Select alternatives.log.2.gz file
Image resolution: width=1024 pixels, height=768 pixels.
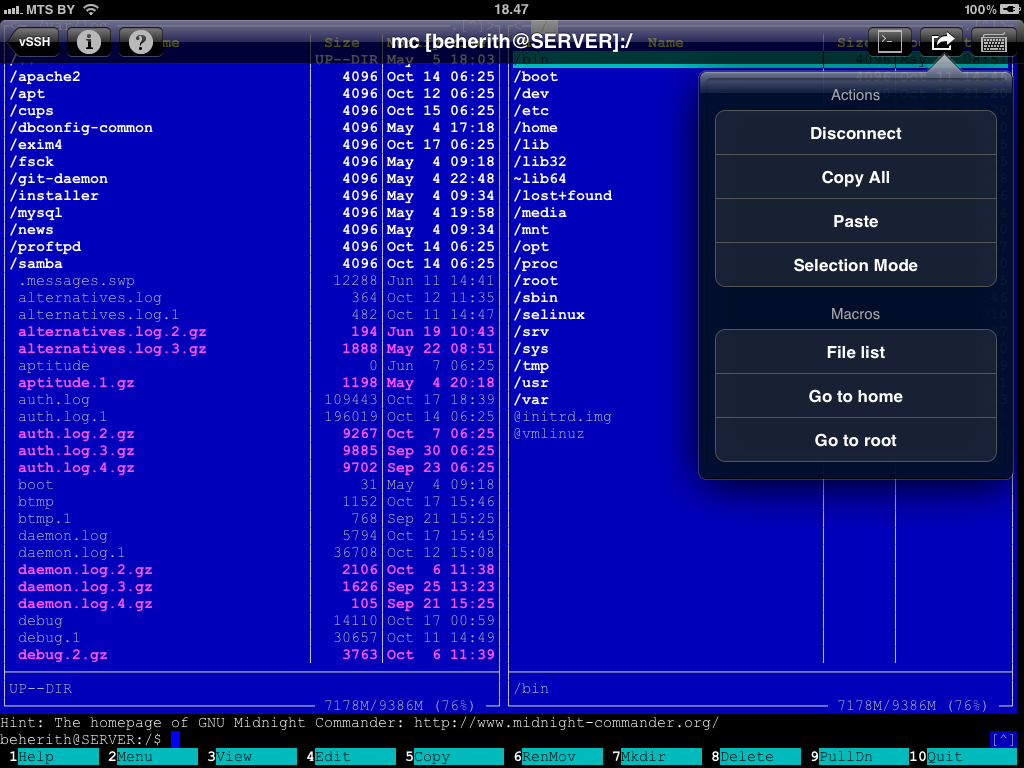click(x=252, y=332)
